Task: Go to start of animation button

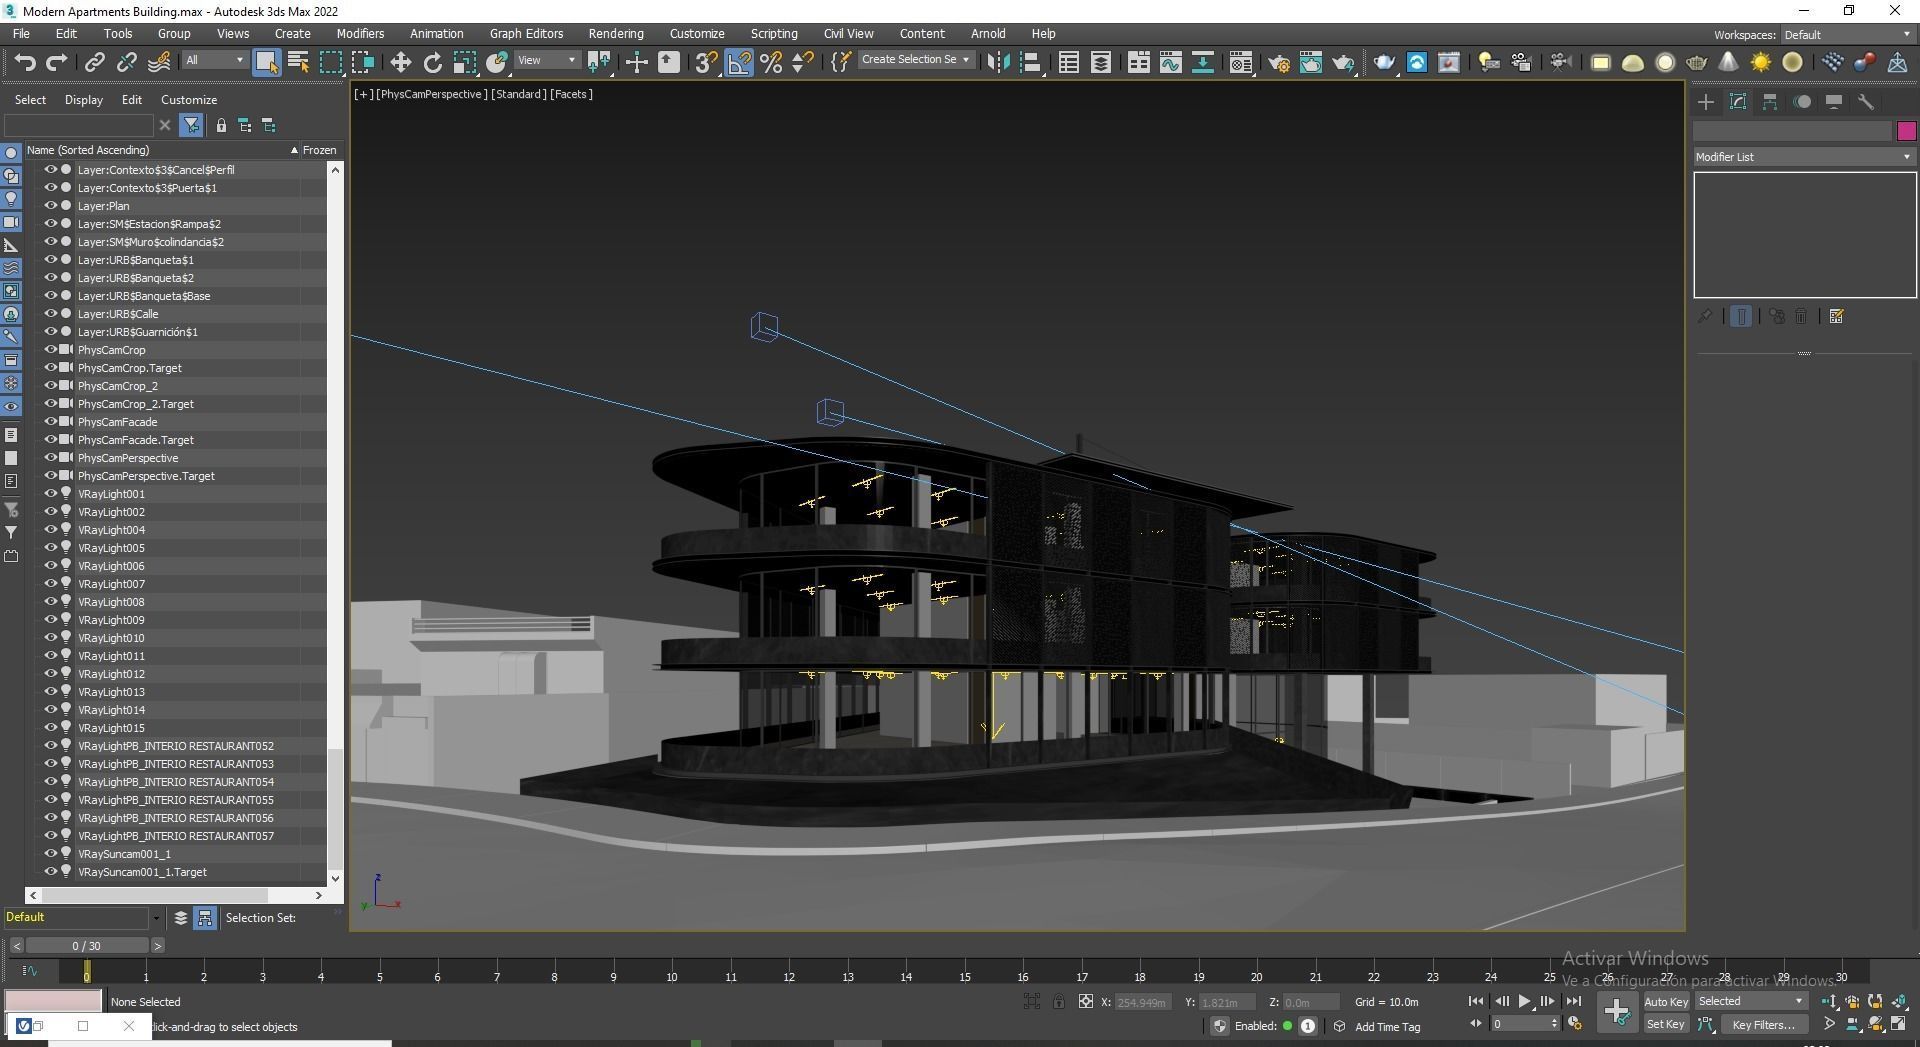Action: coord(1476,1001)
